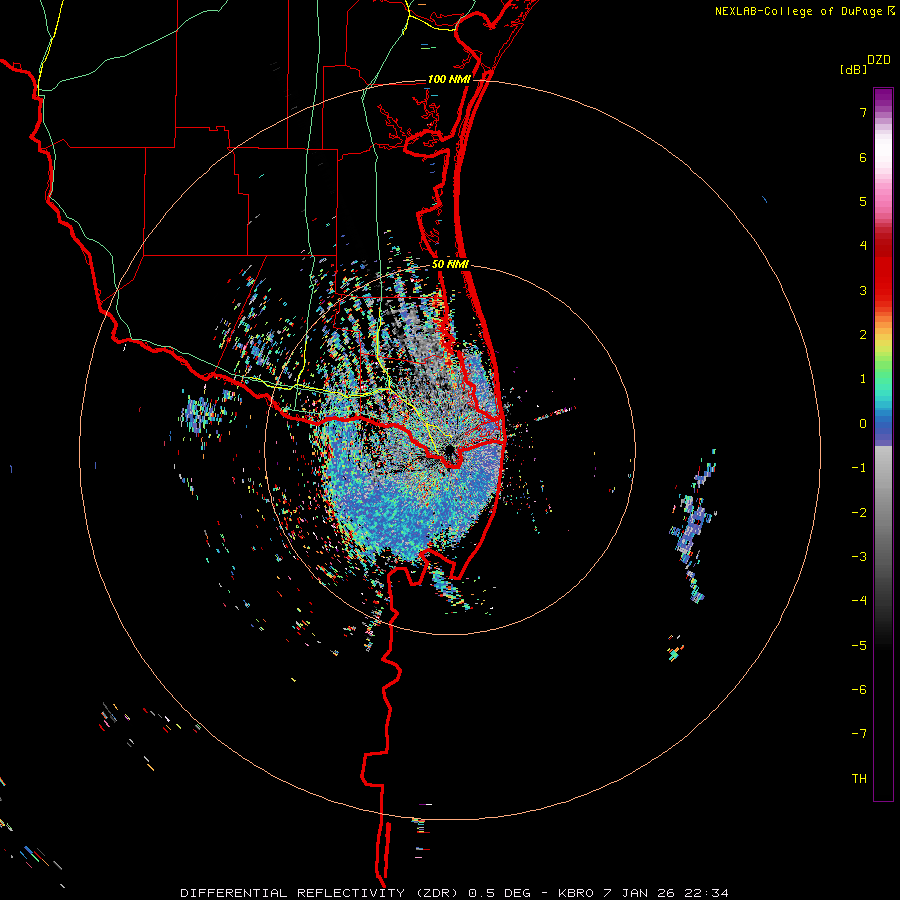Click the 100 NMI range ring label

[x=449, y=79]
